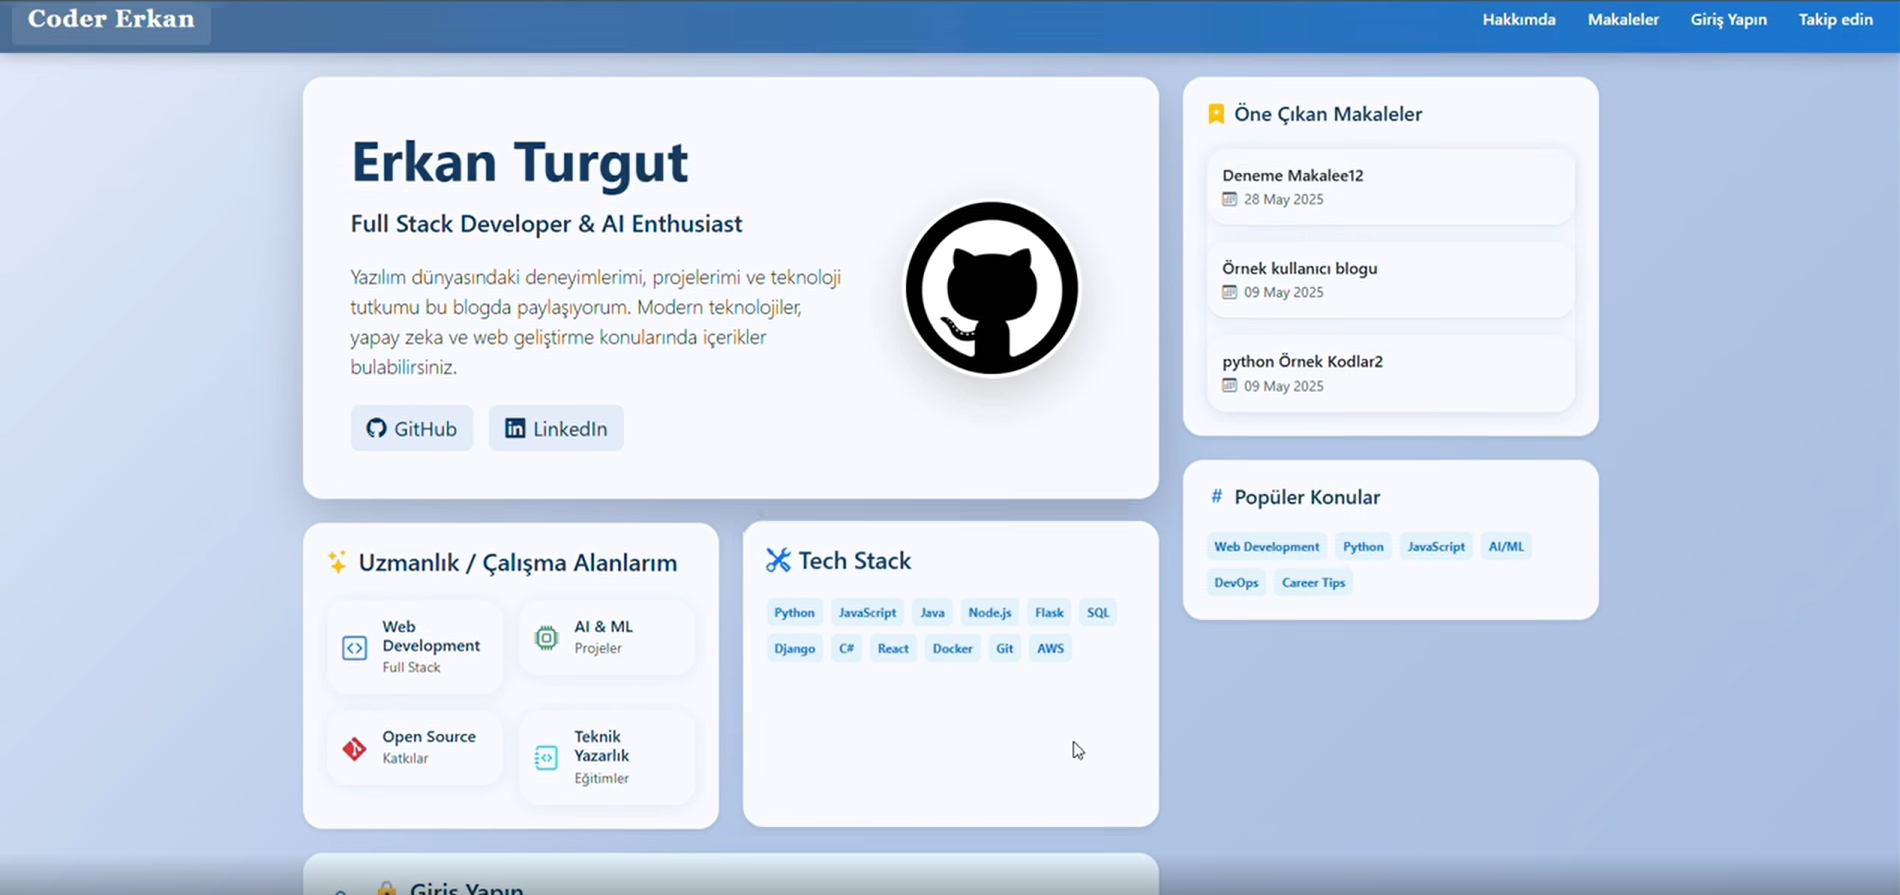This screenshot has height=895, width=1900.
Task: Open the Deneme Makalee12 article
Action: (1390, 186)
